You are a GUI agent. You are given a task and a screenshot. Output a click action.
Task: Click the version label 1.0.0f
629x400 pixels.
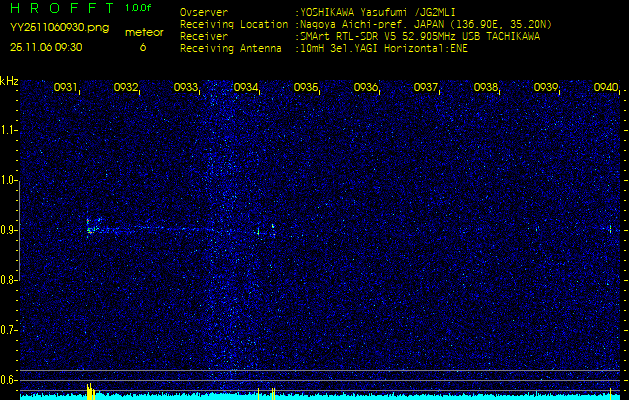tap(138, 8)
